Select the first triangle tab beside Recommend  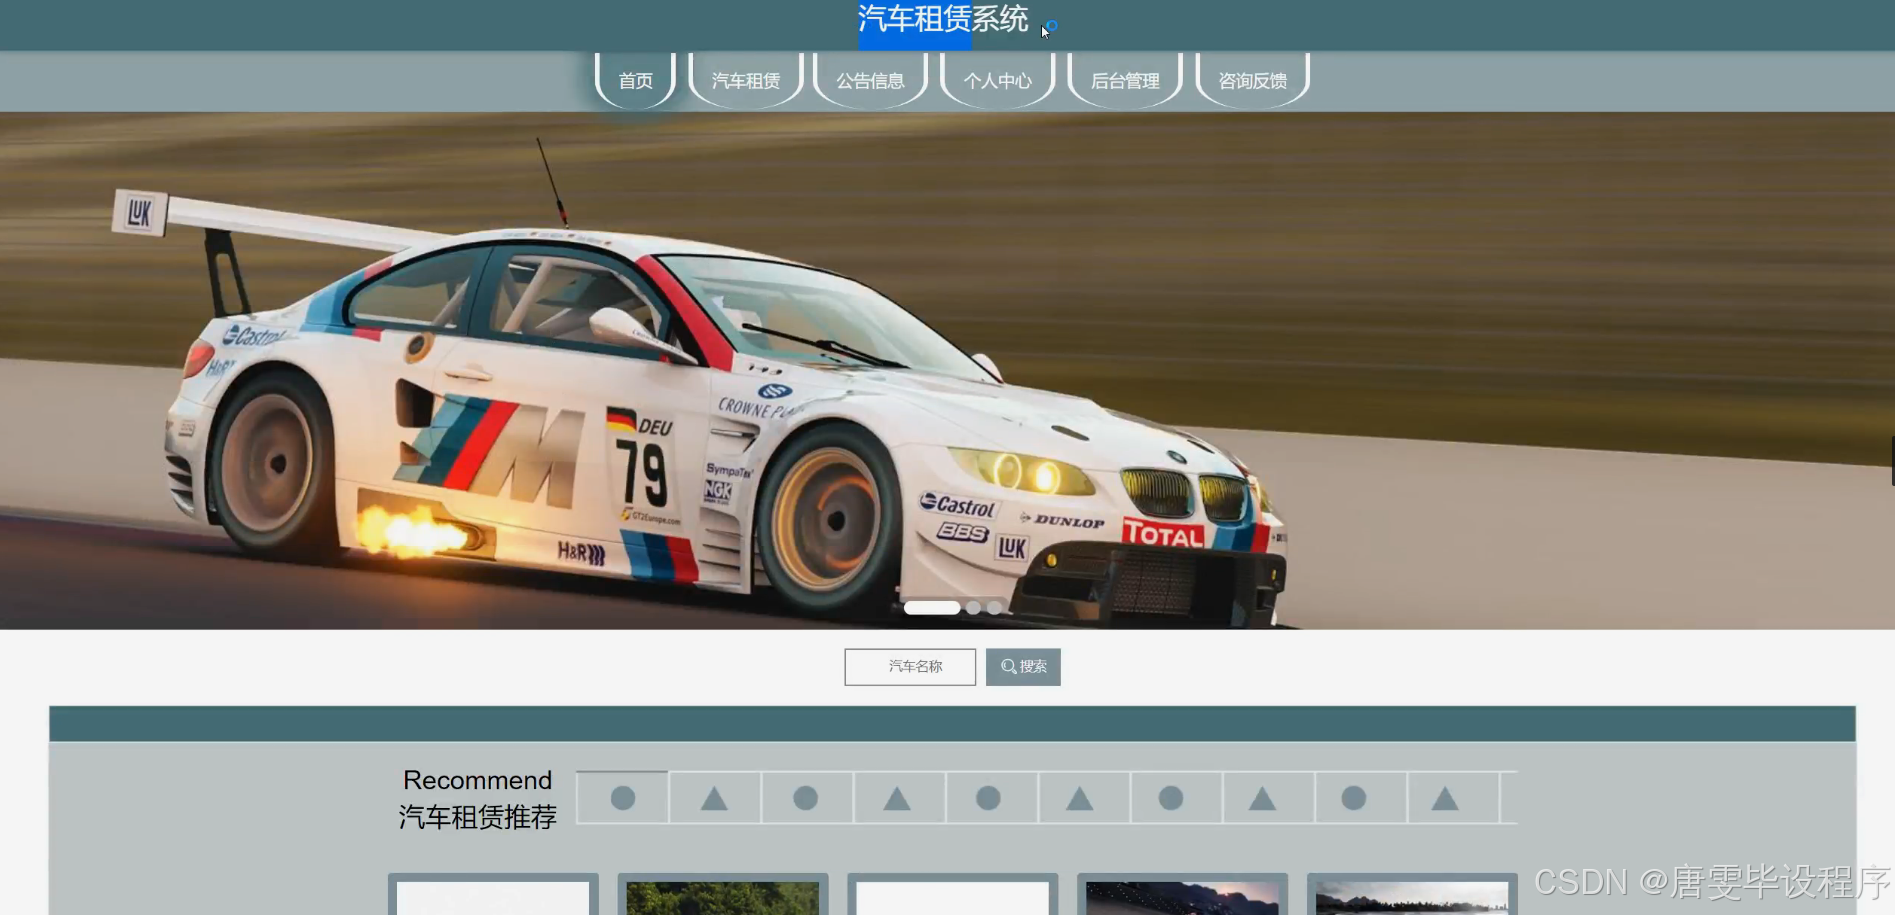coord(714,798)
